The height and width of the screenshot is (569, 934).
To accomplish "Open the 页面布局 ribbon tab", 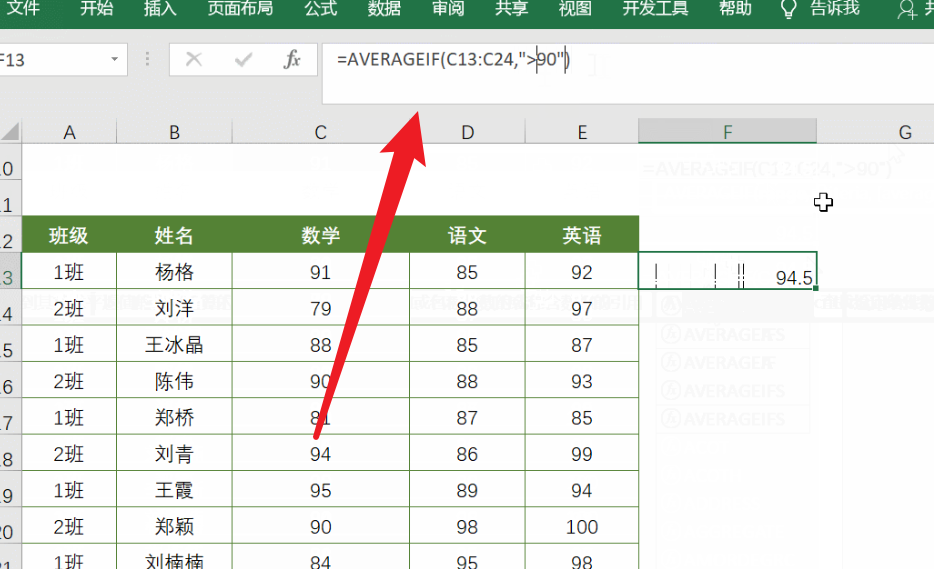I will click(x=240, y=8).
